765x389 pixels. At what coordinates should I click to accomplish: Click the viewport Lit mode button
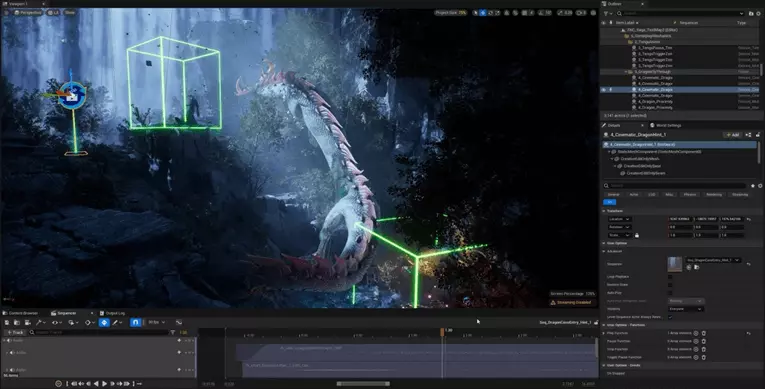(x=52, y=12)
